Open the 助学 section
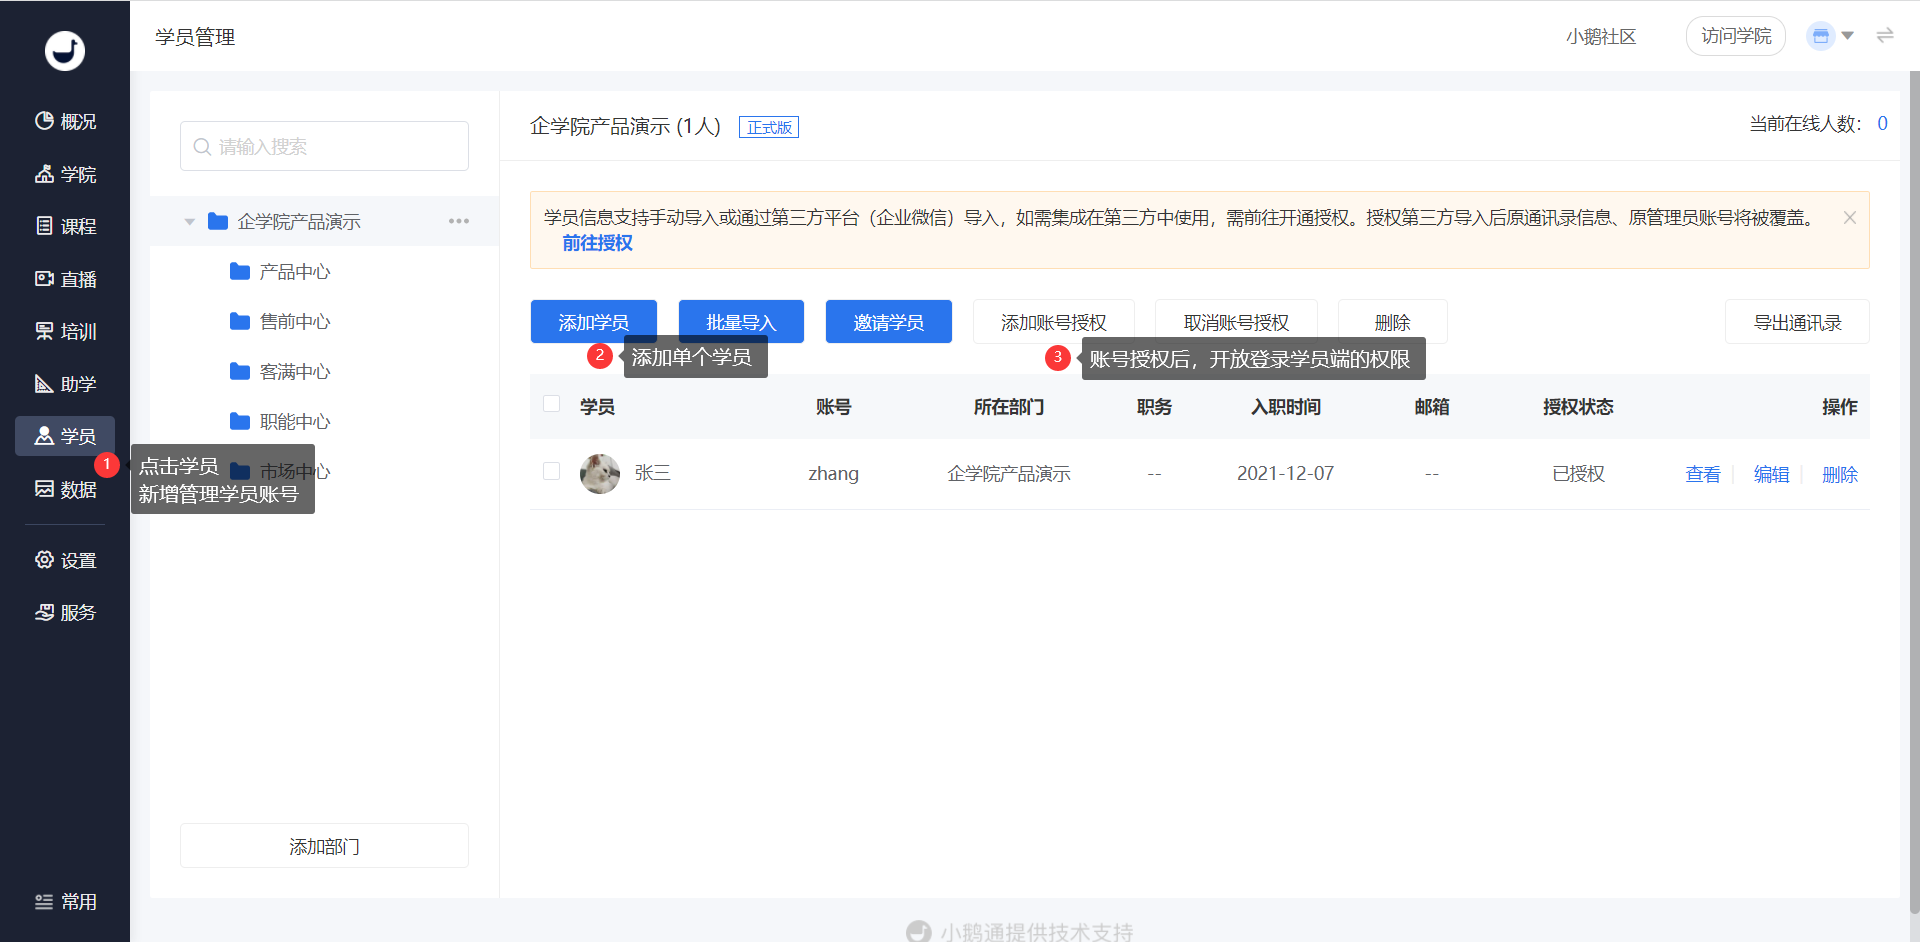 pos(65,385)
